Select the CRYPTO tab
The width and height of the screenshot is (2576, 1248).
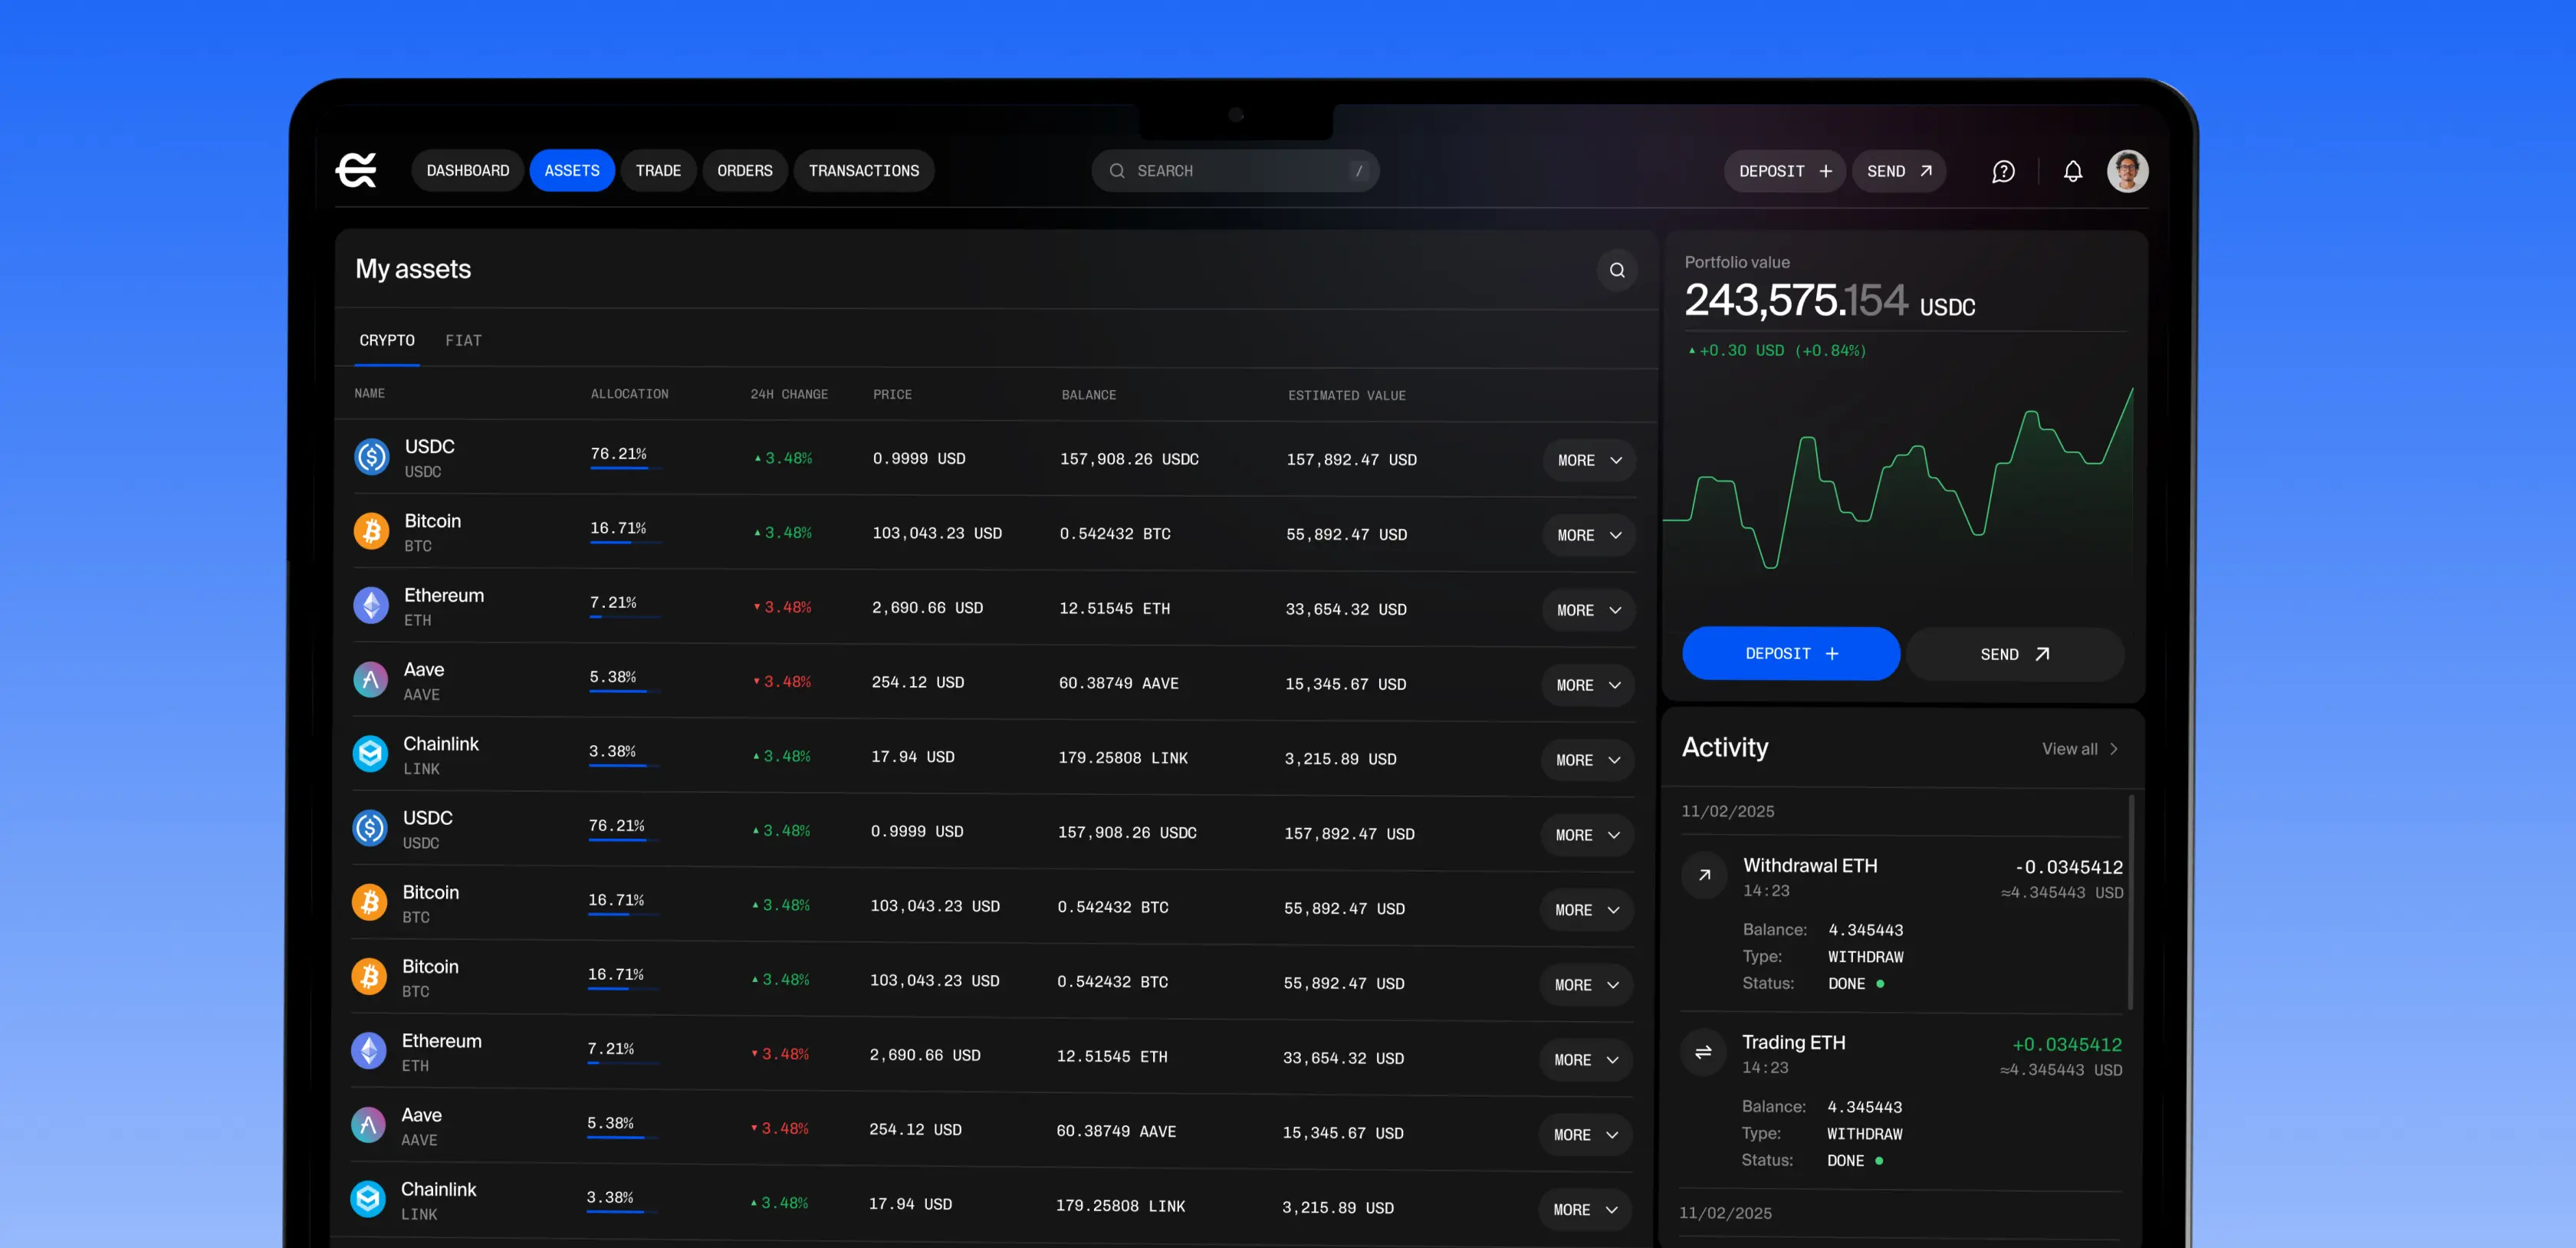click(x=387, y=340)
